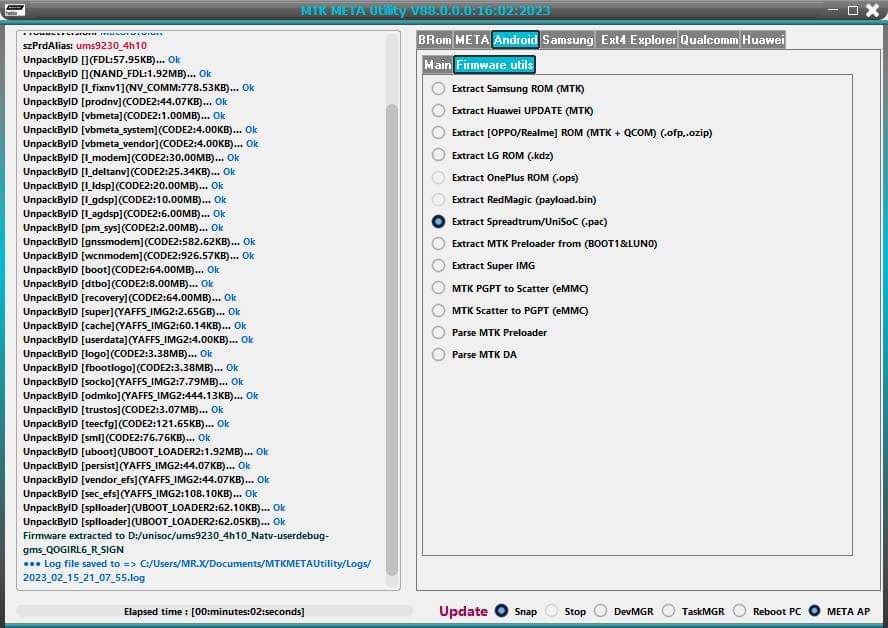Viewport: 888px width, 628px height.
Task: Switch to the META tab
Action: [x=472, y=40]
